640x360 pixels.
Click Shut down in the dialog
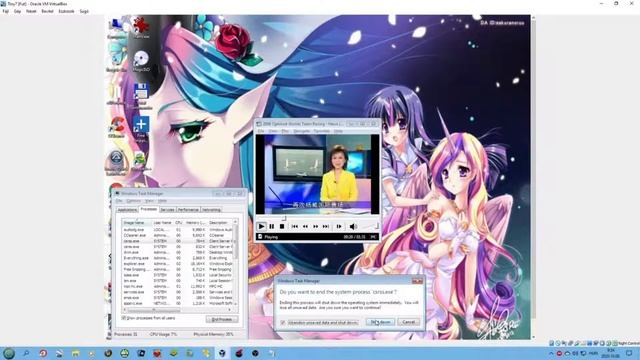click(380, 322)
